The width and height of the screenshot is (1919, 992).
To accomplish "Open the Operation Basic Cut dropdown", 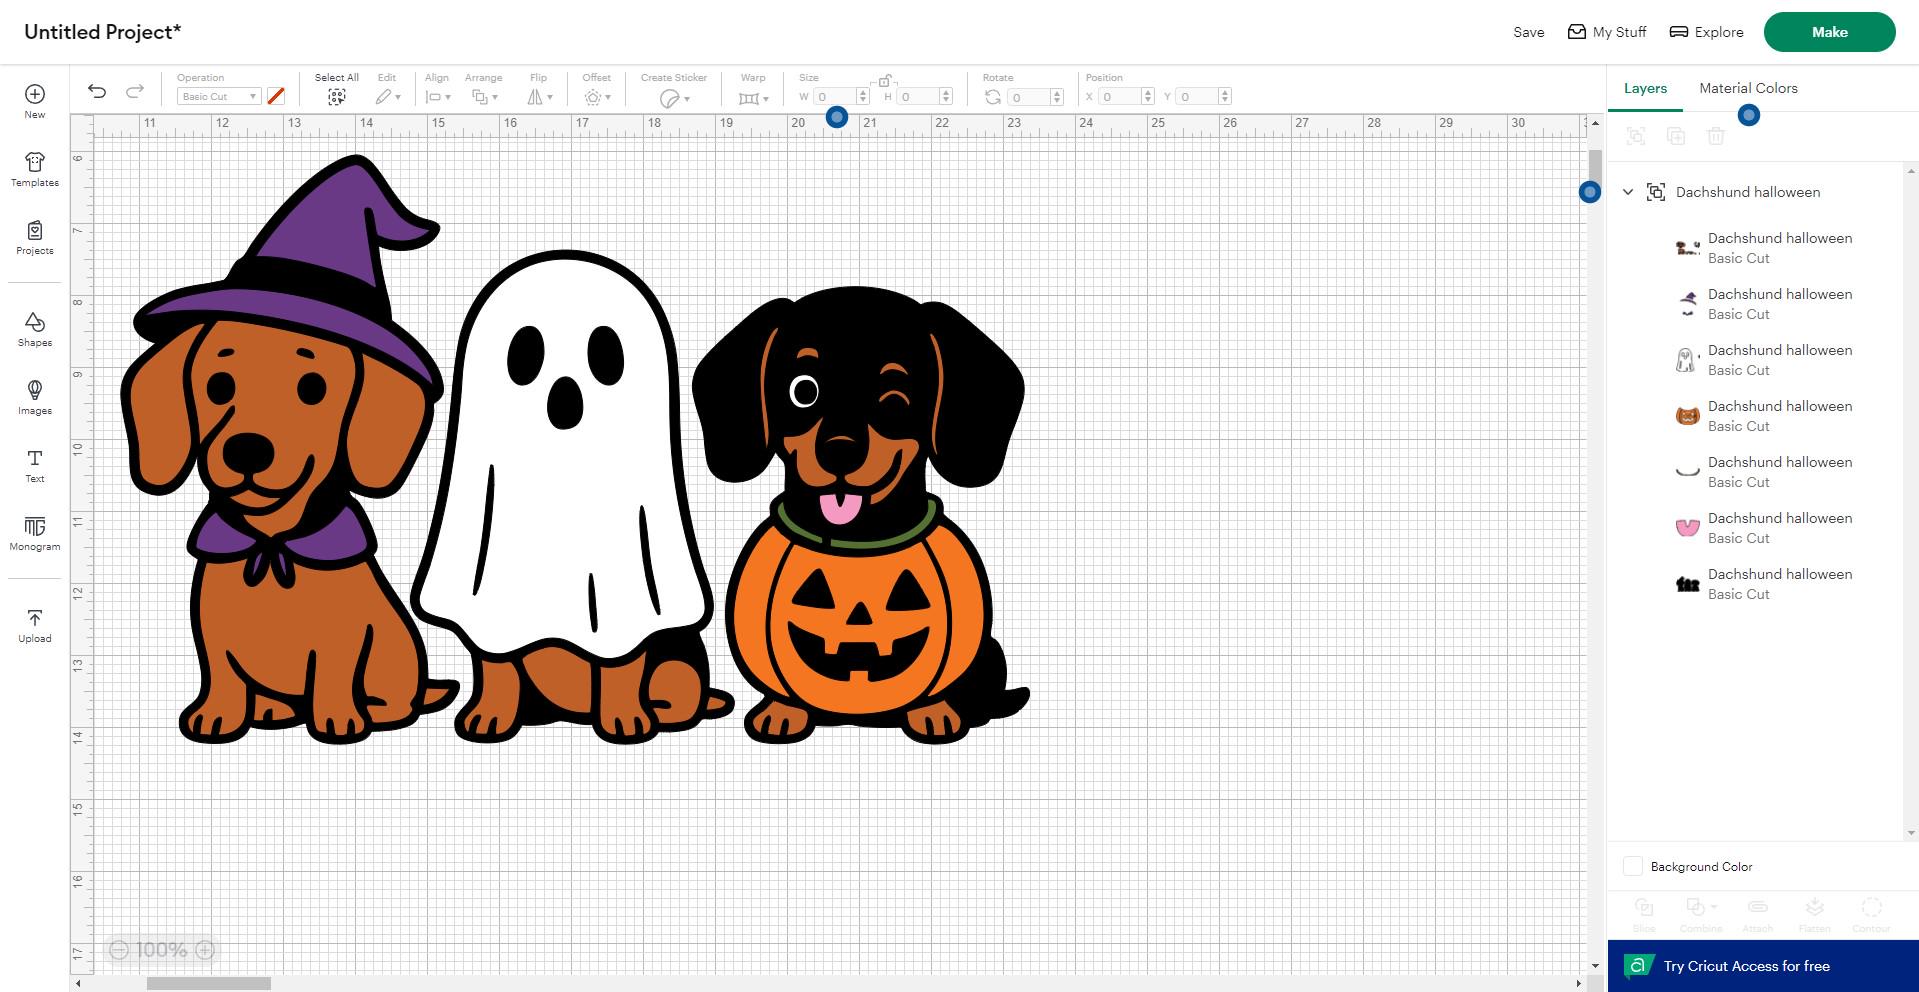I will click(x=219, y=97).
